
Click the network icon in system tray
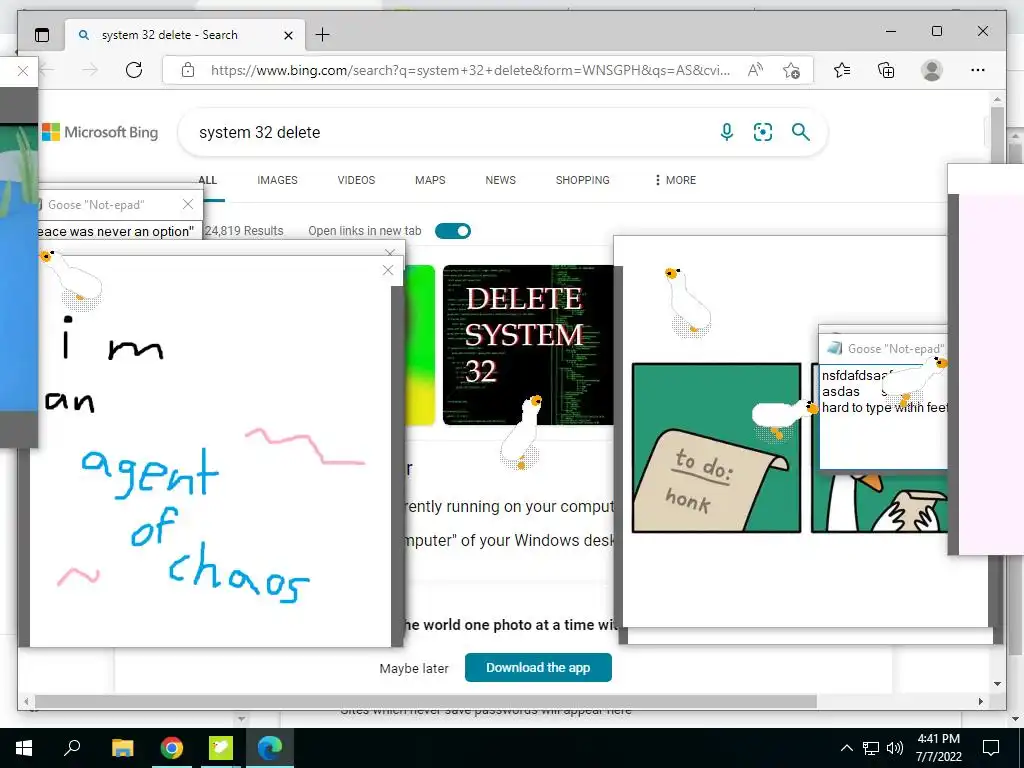tap(871, 748)
